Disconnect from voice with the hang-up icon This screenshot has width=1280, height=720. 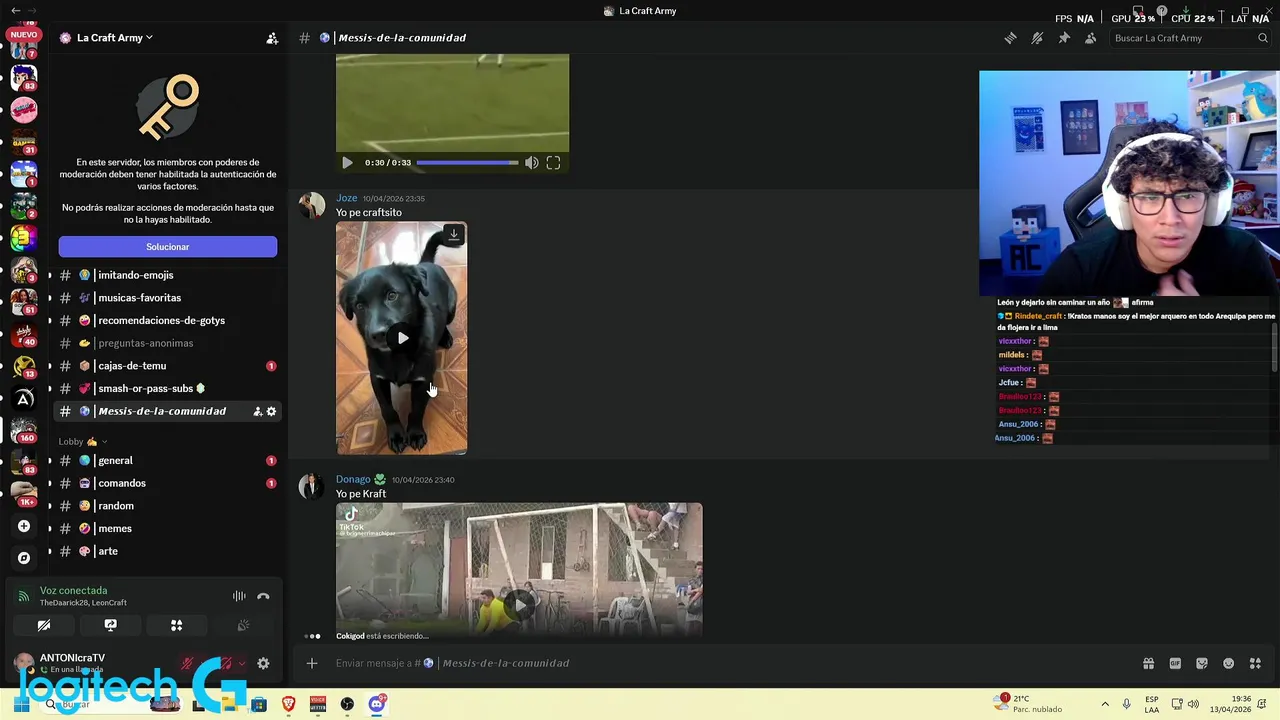coord(263,596)
